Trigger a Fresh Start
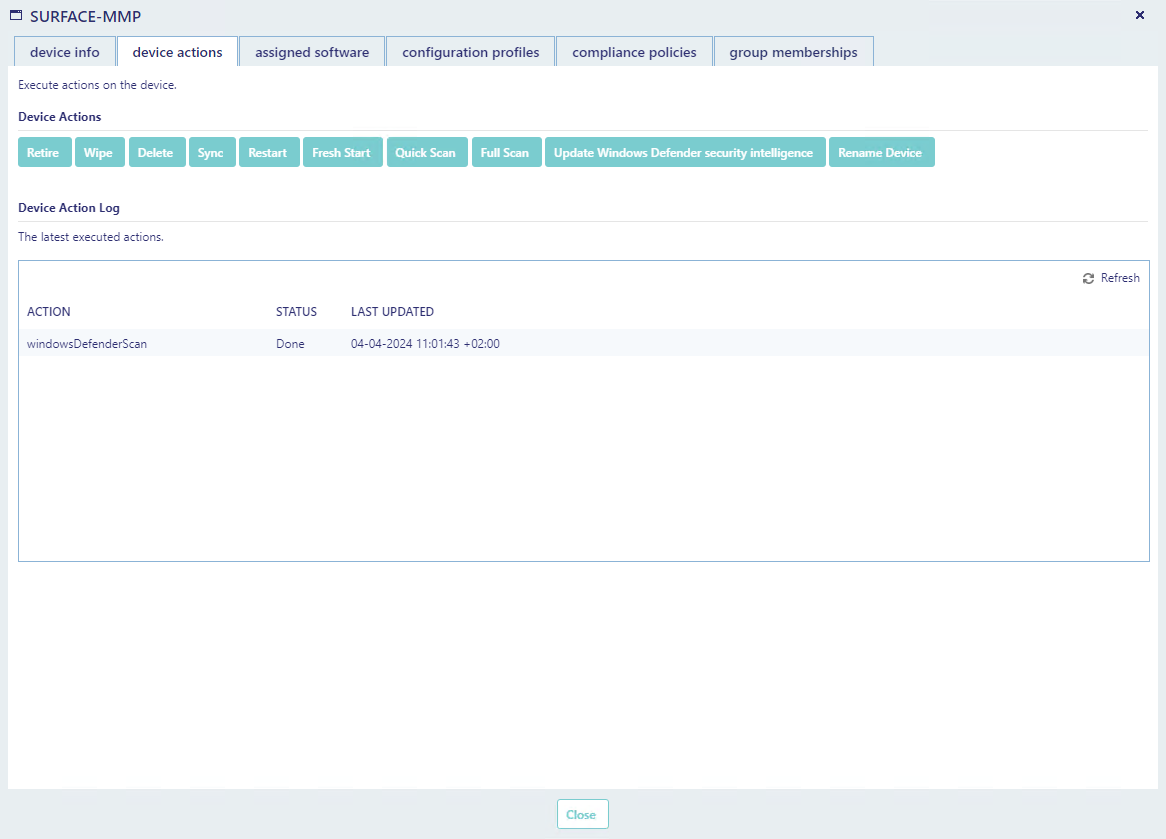The height and width of the screenshot is (839, 1166). [x=342, y=153]
